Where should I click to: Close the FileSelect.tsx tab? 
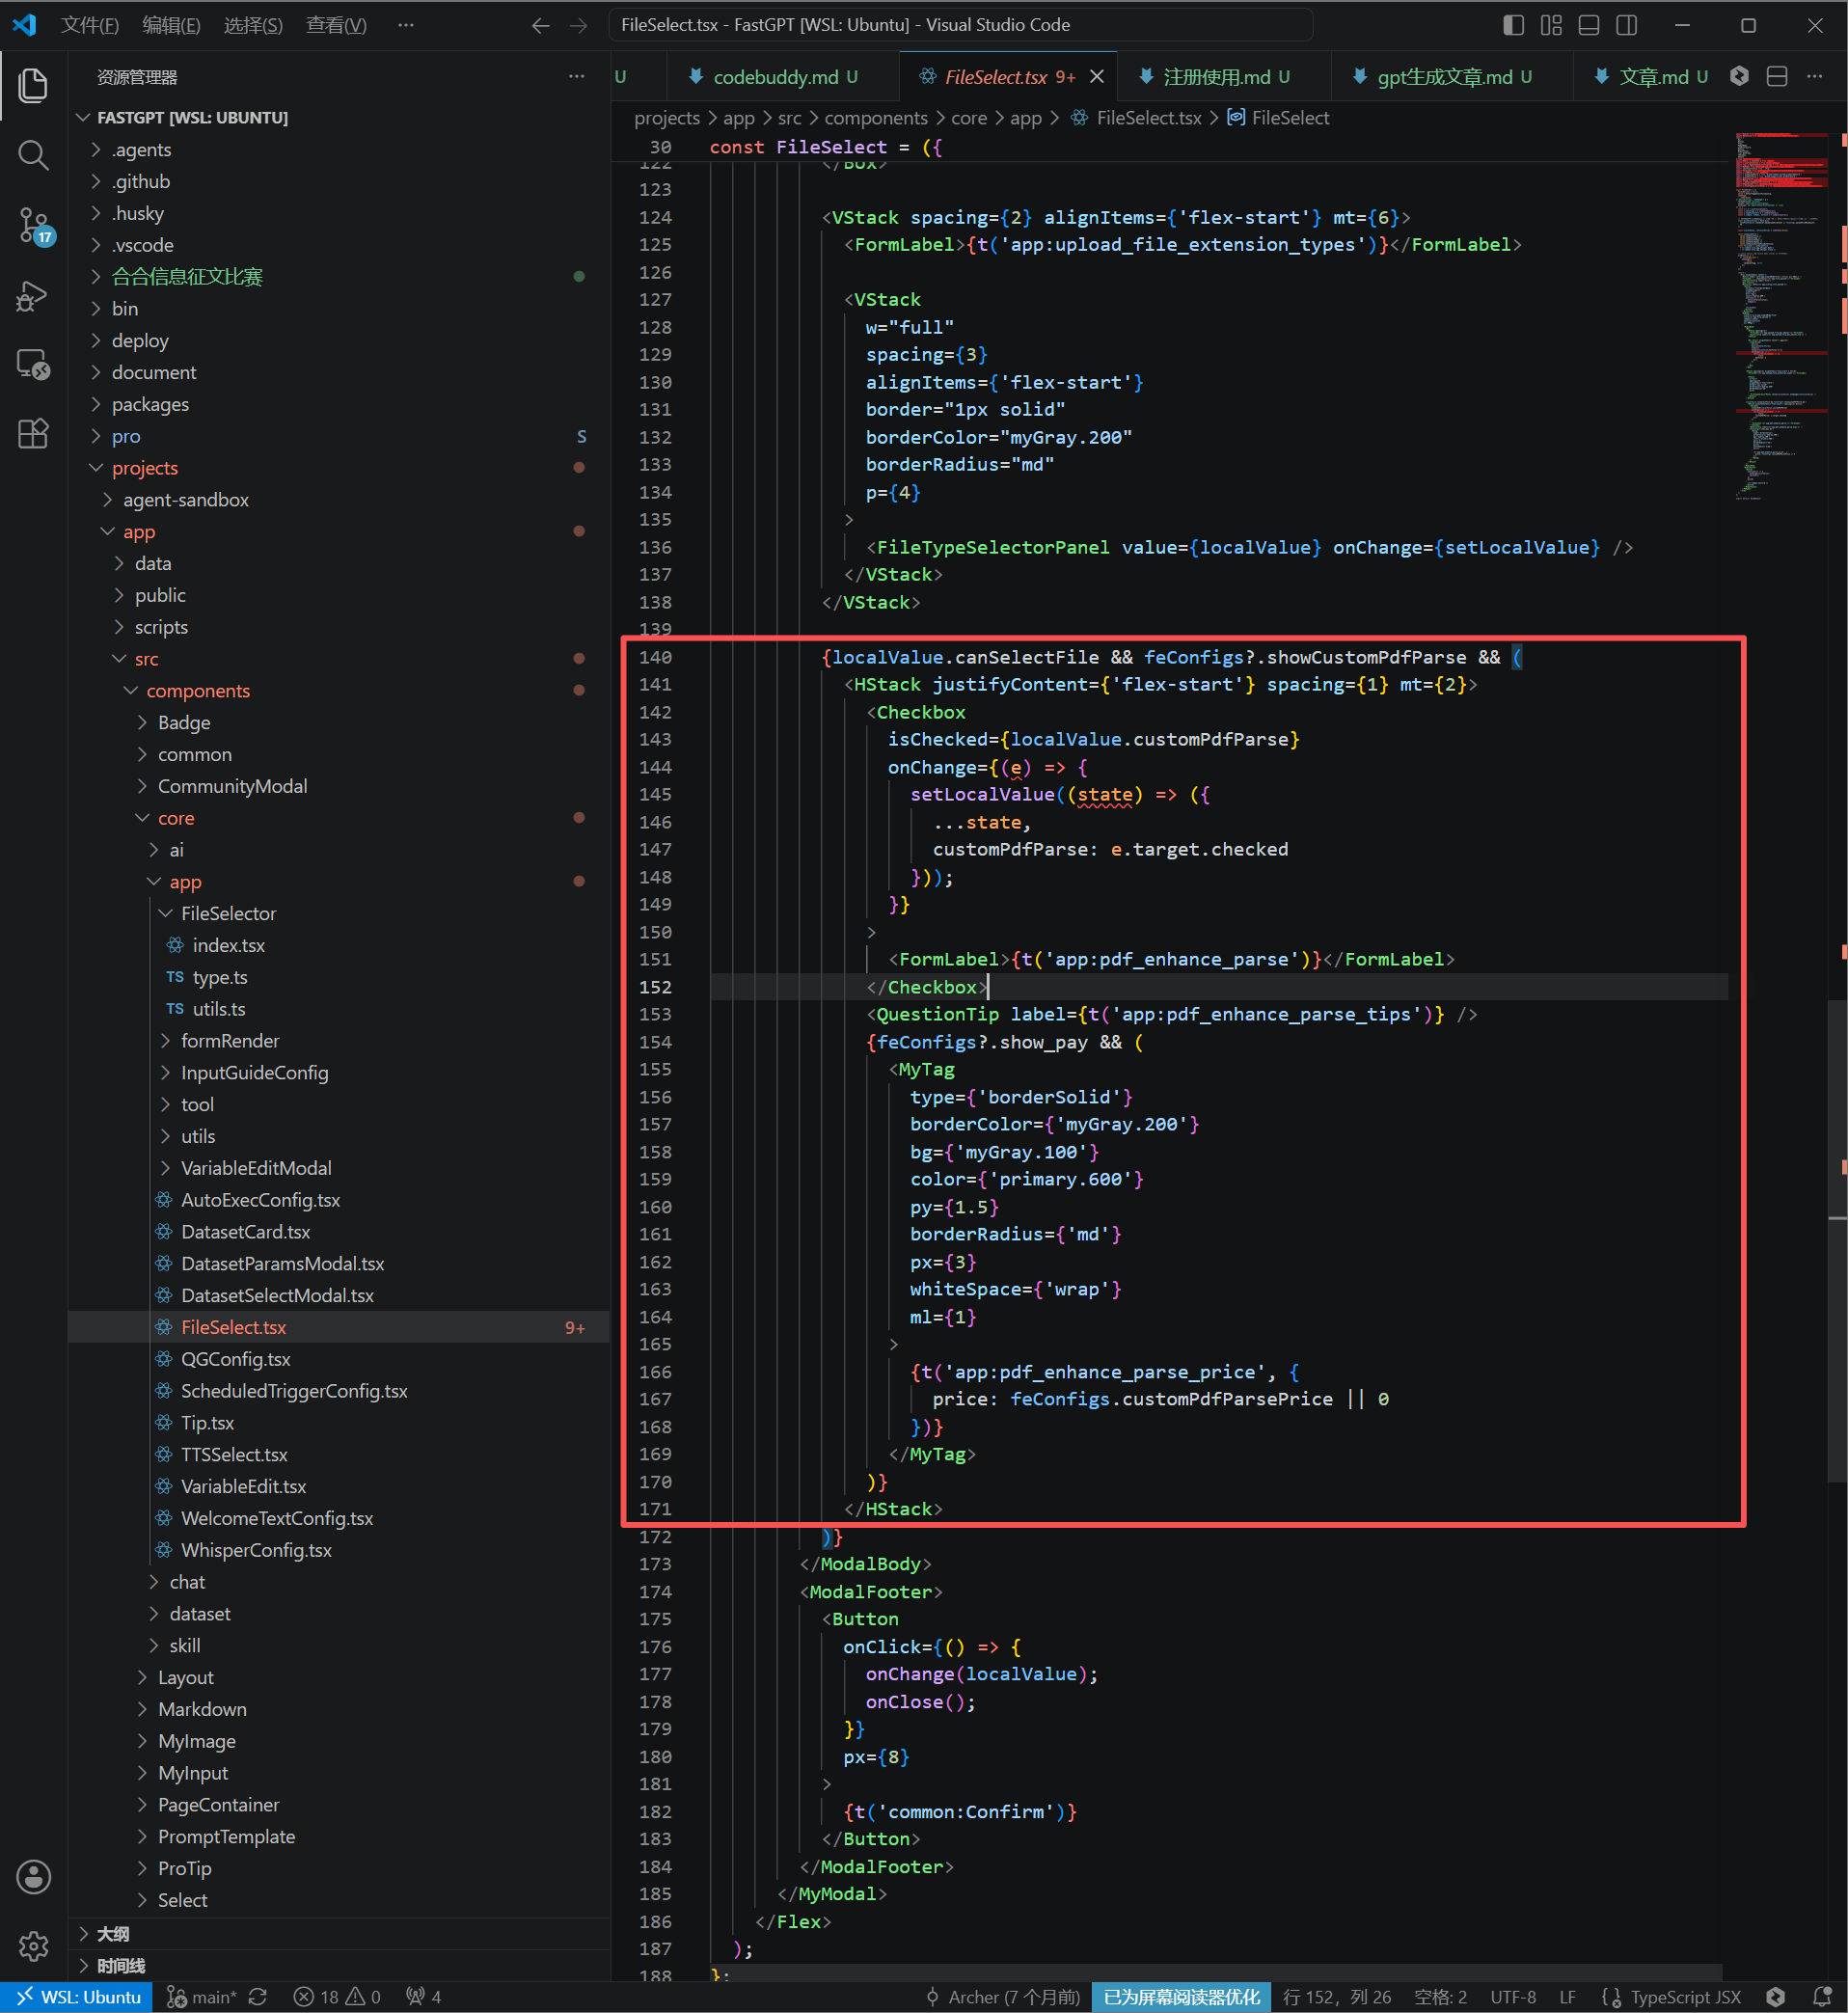(1097, 77)
